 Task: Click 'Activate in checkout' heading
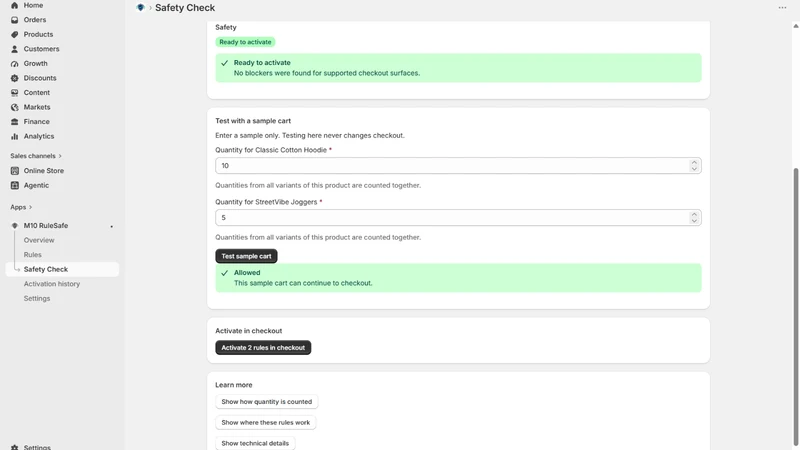[x=248, y=331]
